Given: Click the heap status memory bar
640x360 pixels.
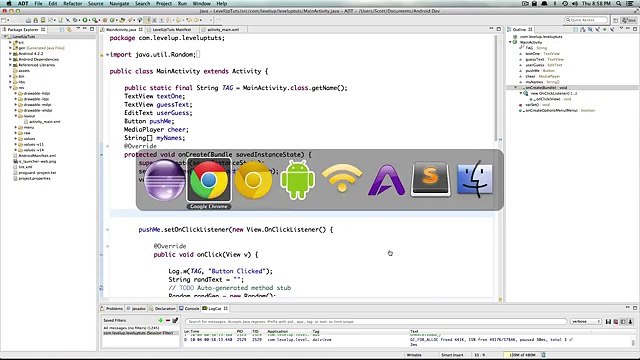Looking at the screenshot, I should (522, 355).
